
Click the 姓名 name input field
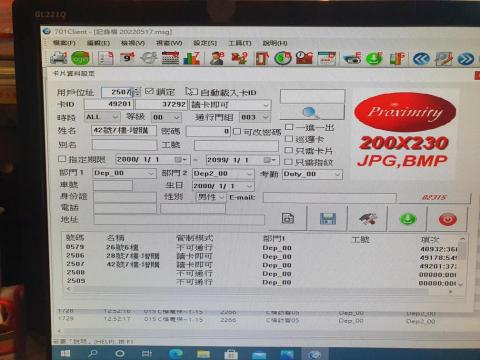coord(124,130)
